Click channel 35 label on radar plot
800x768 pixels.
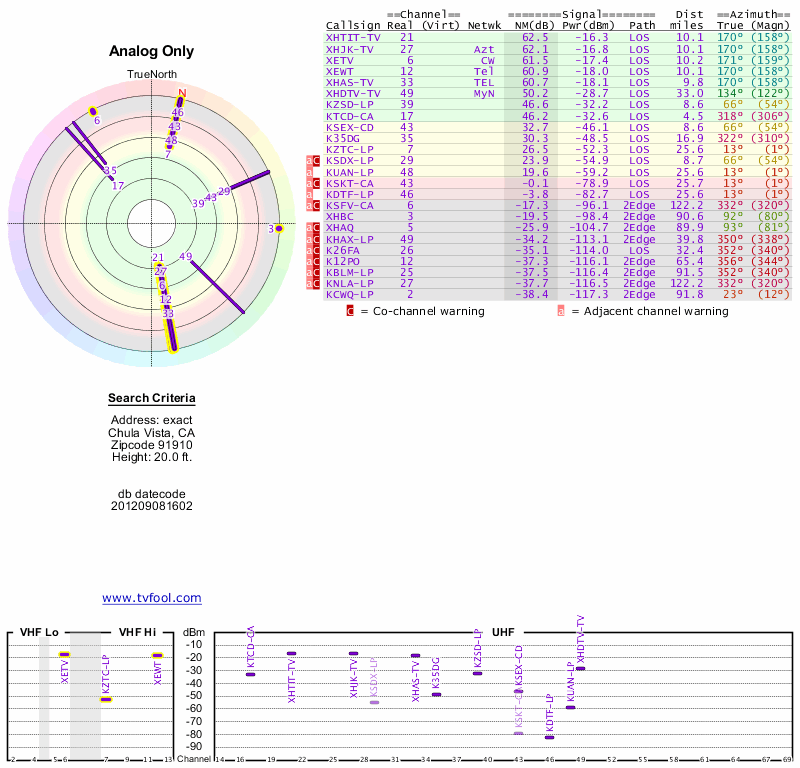point(111,170)
